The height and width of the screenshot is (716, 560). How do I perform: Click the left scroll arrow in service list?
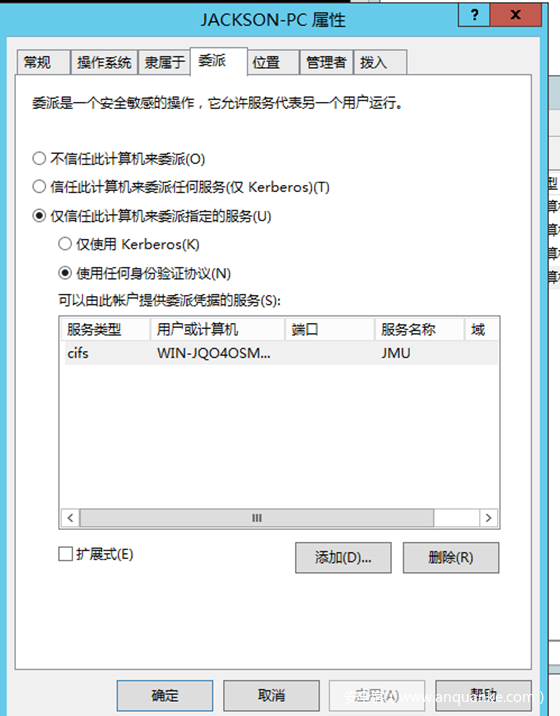70,518
